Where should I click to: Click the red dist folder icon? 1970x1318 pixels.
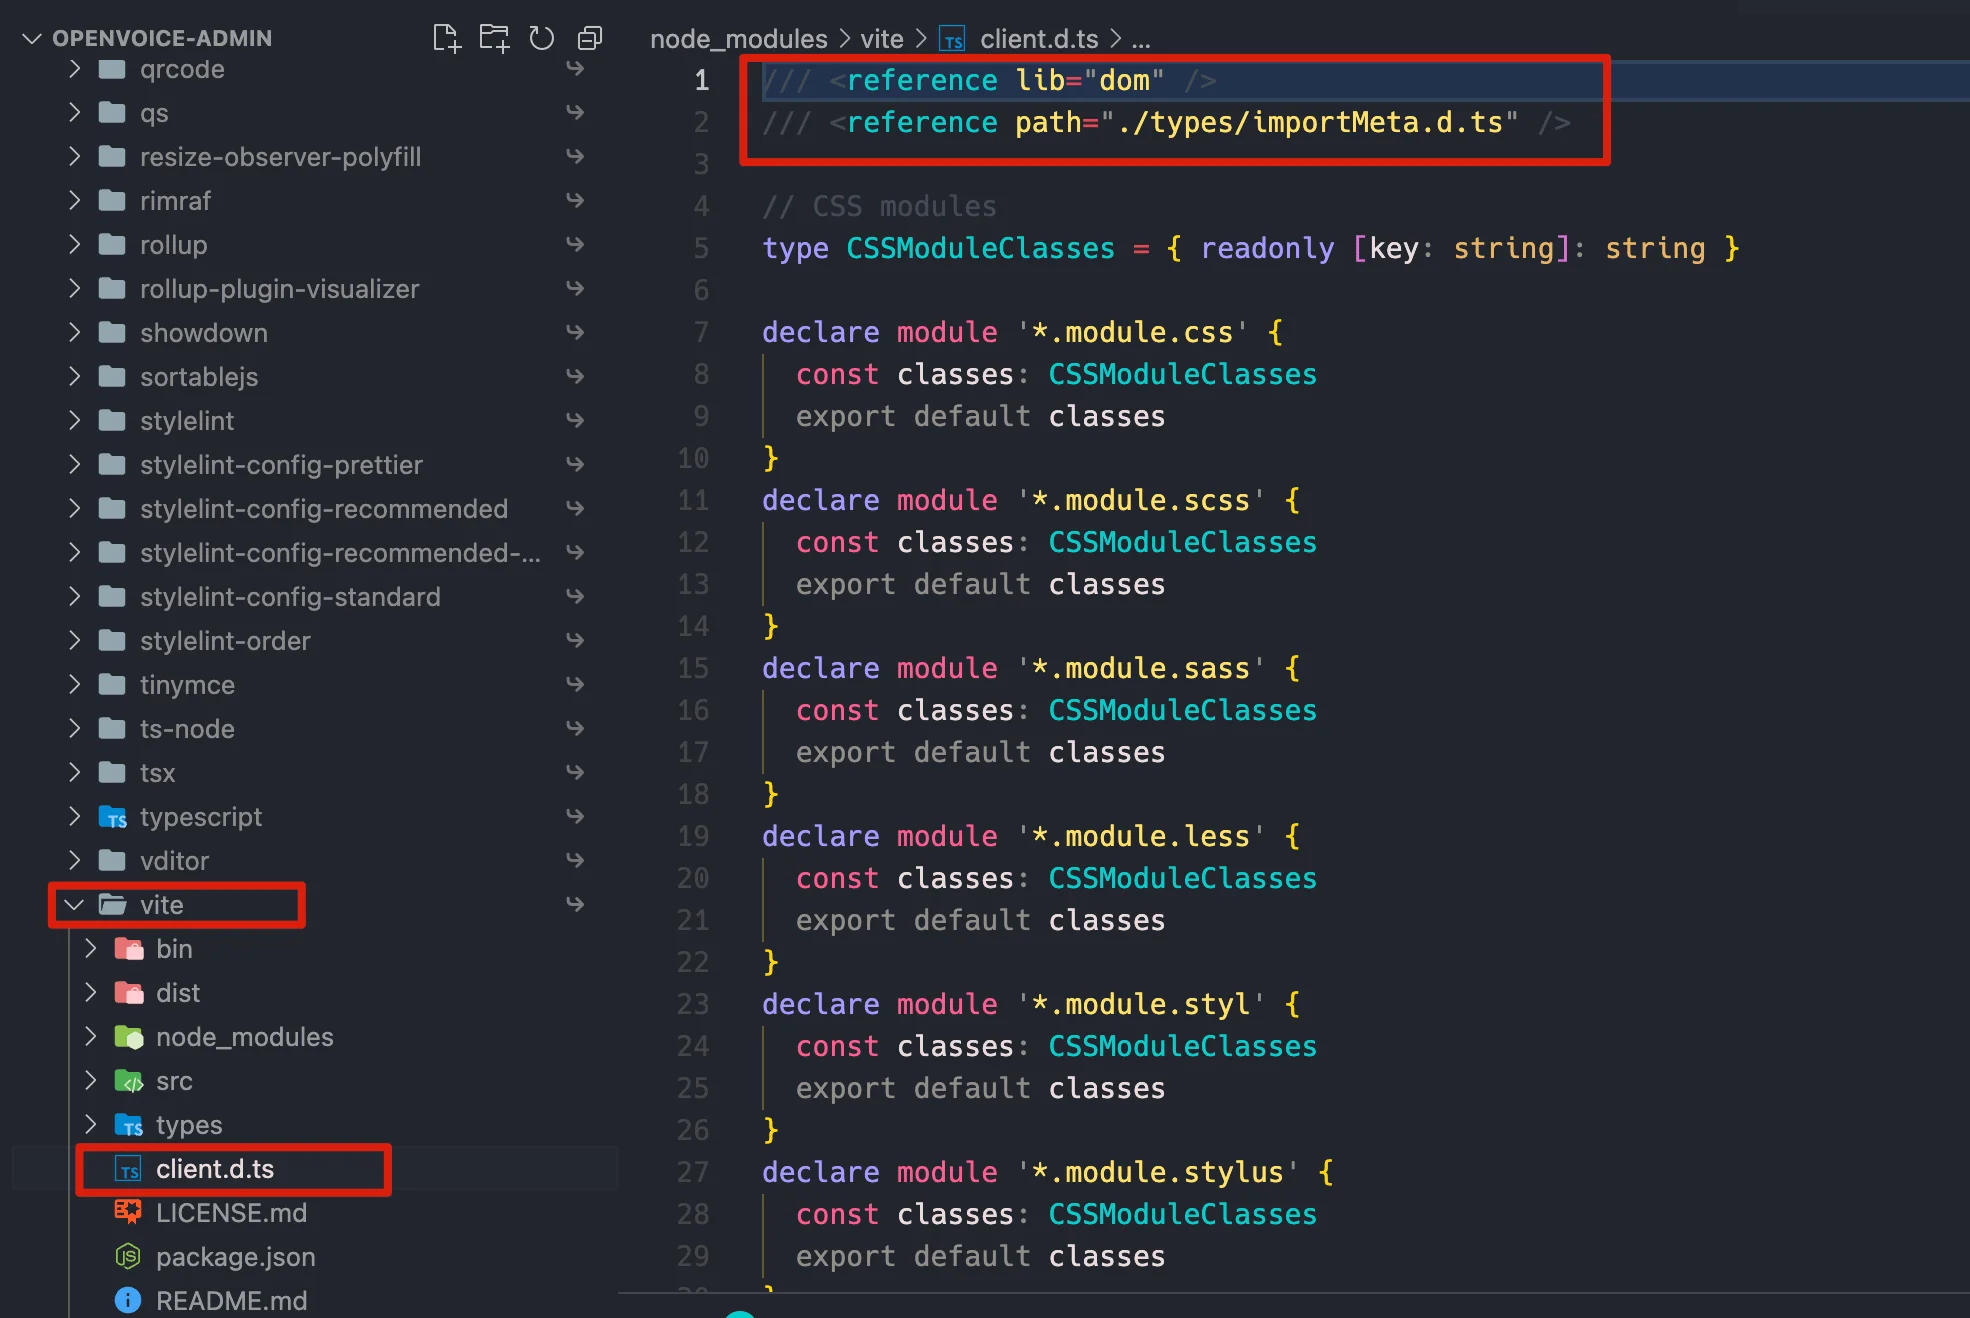click(x=129, y=993)
